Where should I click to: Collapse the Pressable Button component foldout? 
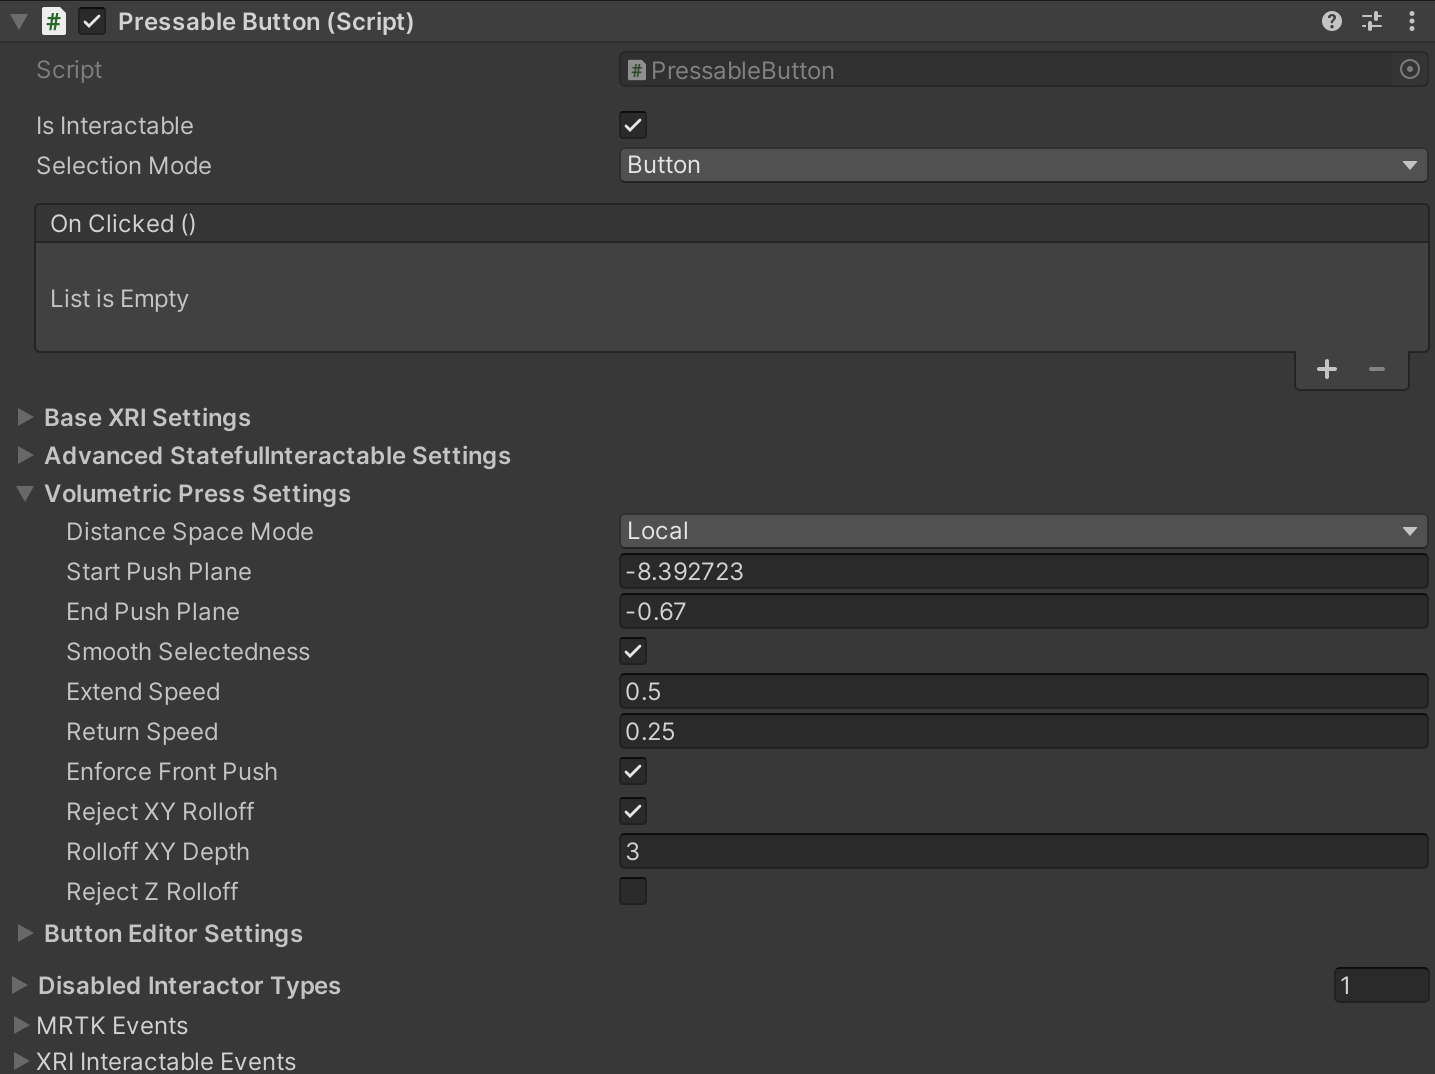coord(19,21)
